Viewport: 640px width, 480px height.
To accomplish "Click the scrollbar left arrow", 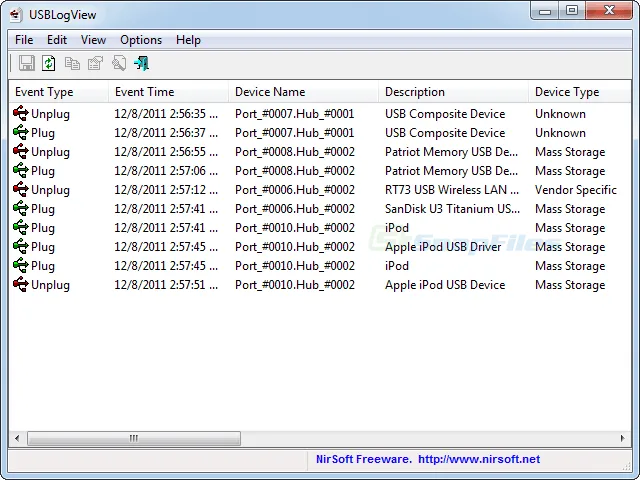I will (x=17, y=438).
